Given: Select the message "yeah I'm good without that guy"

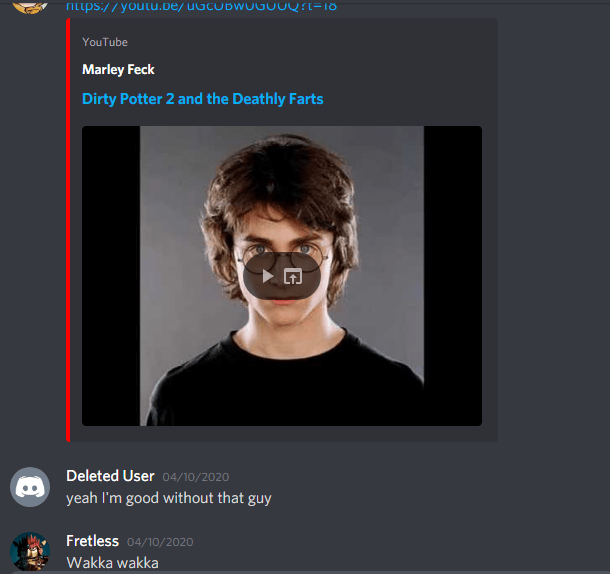Looking at the screenshot, I should pos(169,498).
